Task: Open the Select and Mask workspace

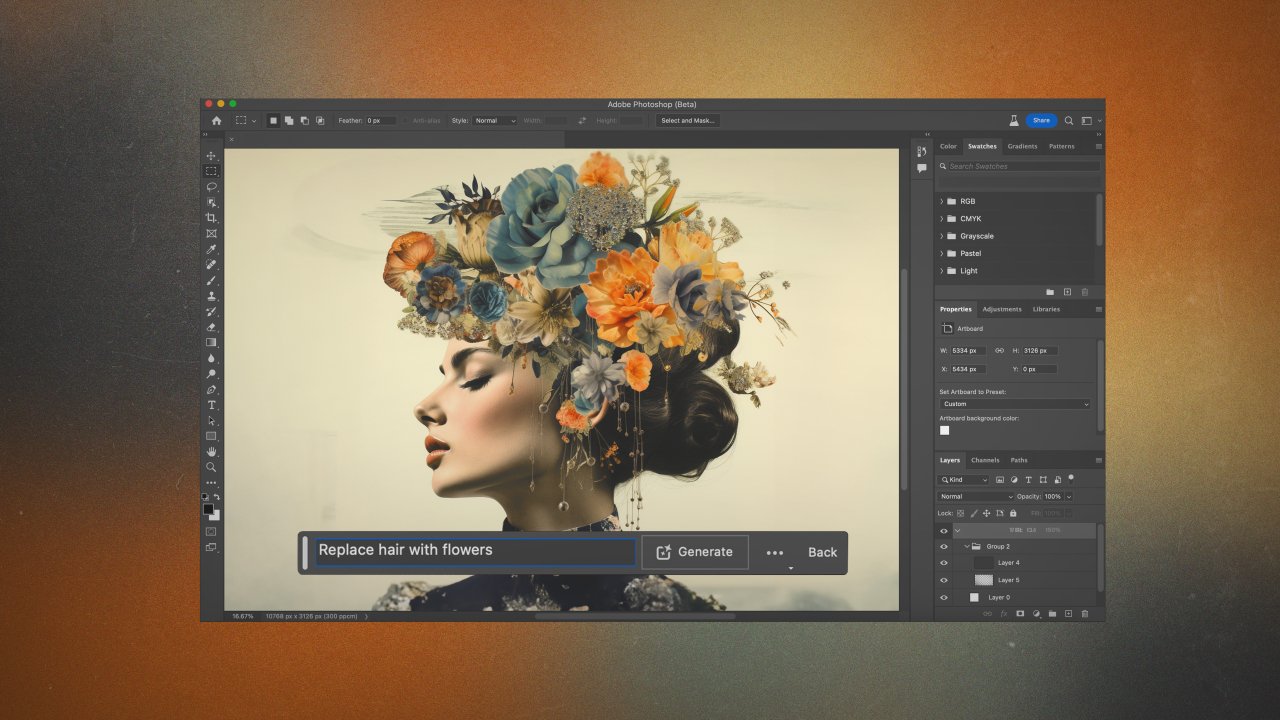Action: 687,120
